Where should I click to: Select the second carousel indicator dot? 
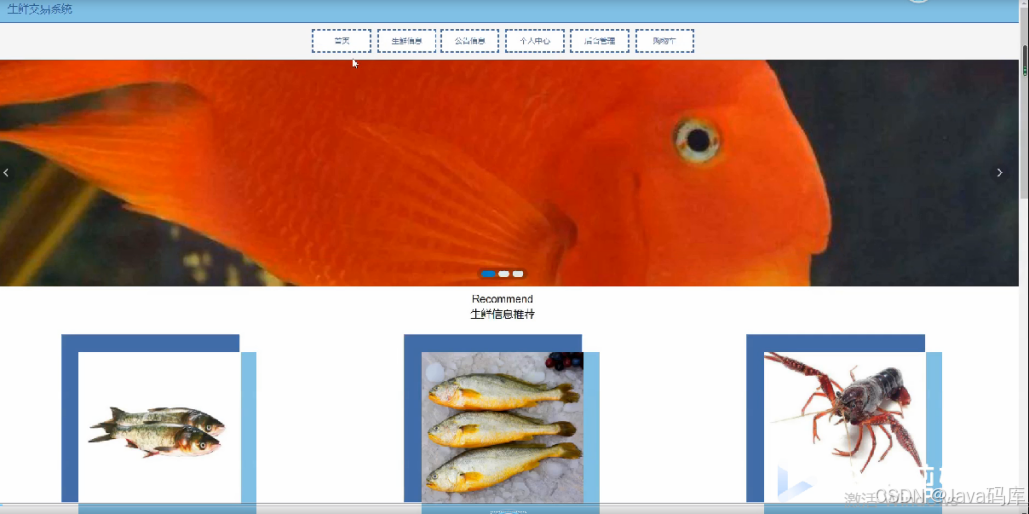(x=503, y=274)
